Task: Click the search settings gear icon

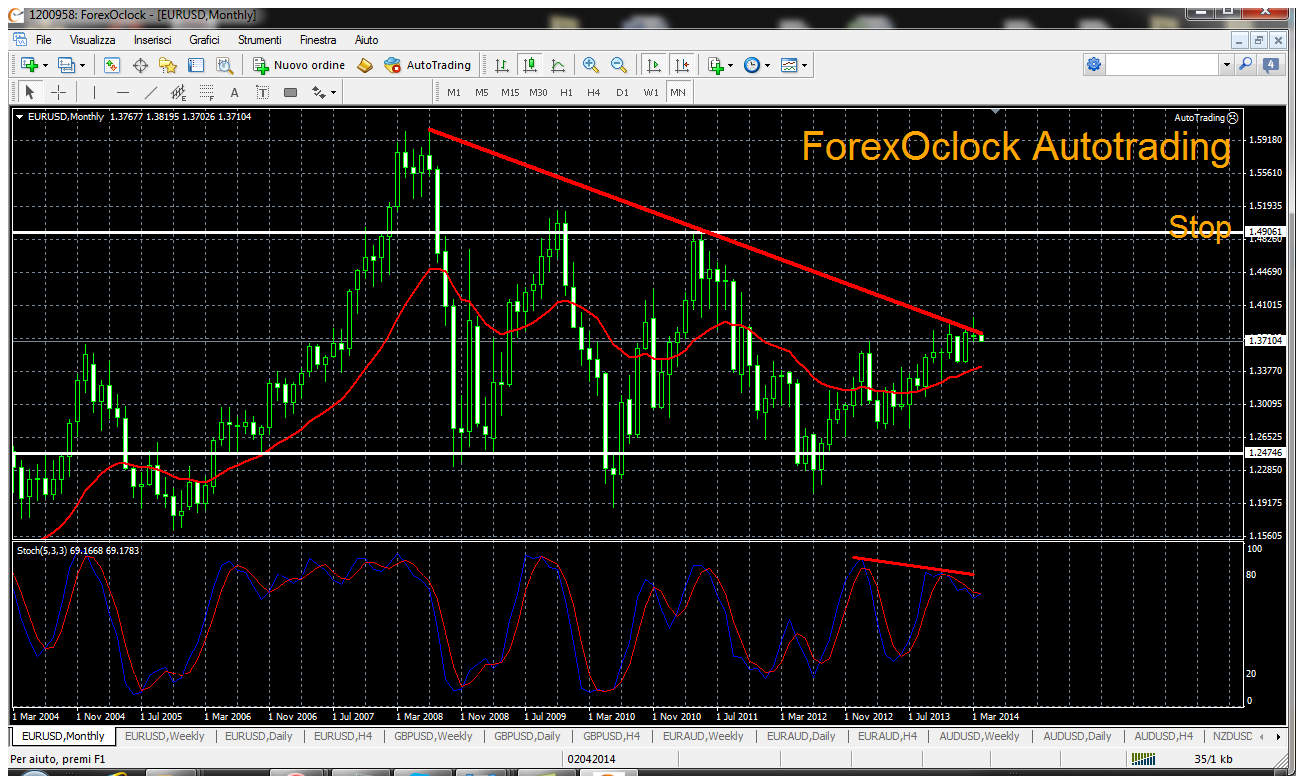Action: (1094, 64)
